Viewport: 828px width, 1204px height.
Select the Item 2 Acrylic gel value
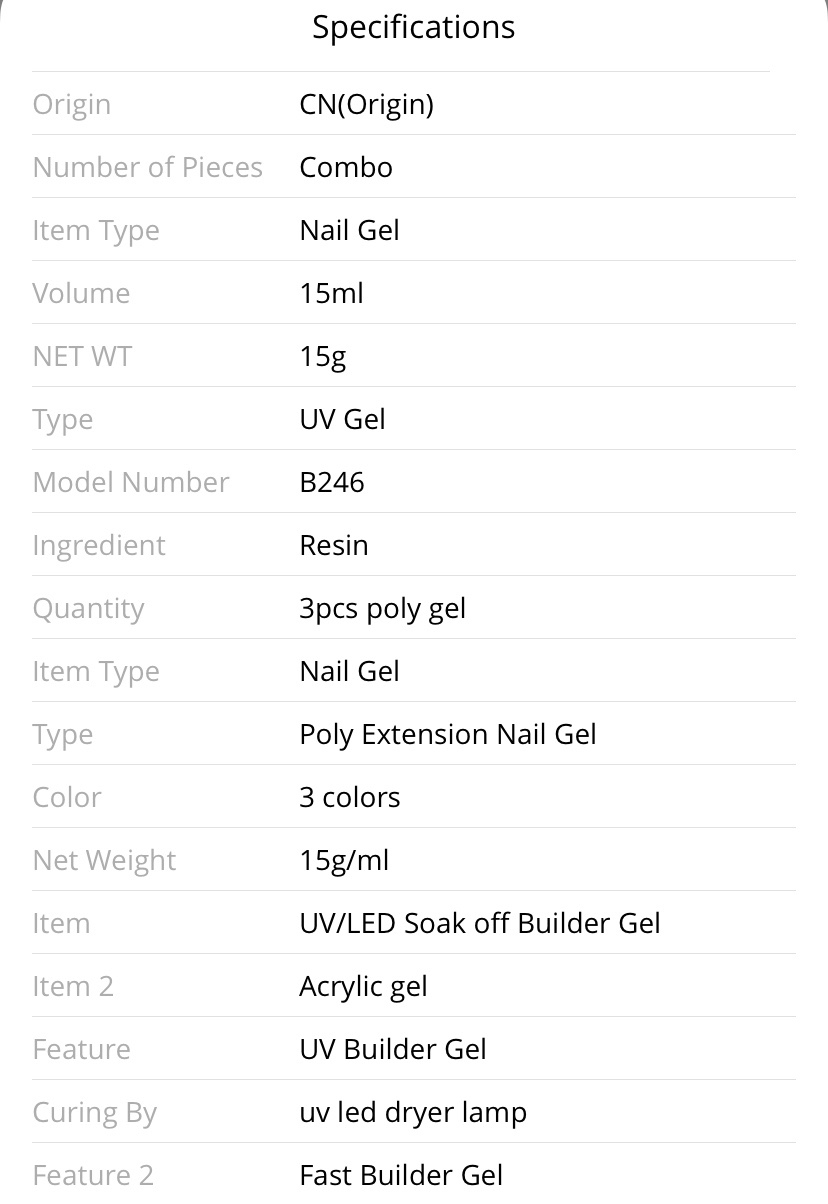(363, 987)
